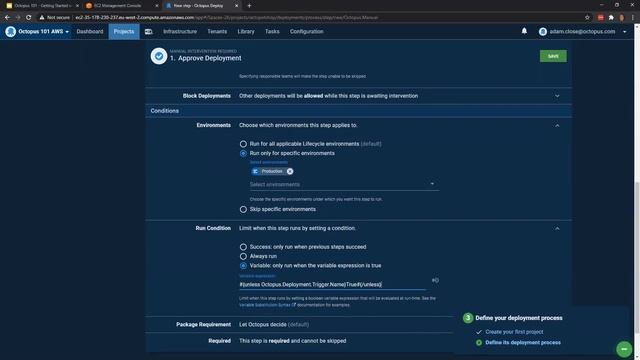Expand the Package Requirement section
The width and height of the screenshot is (640, 360).
click(x=299, y=324)
